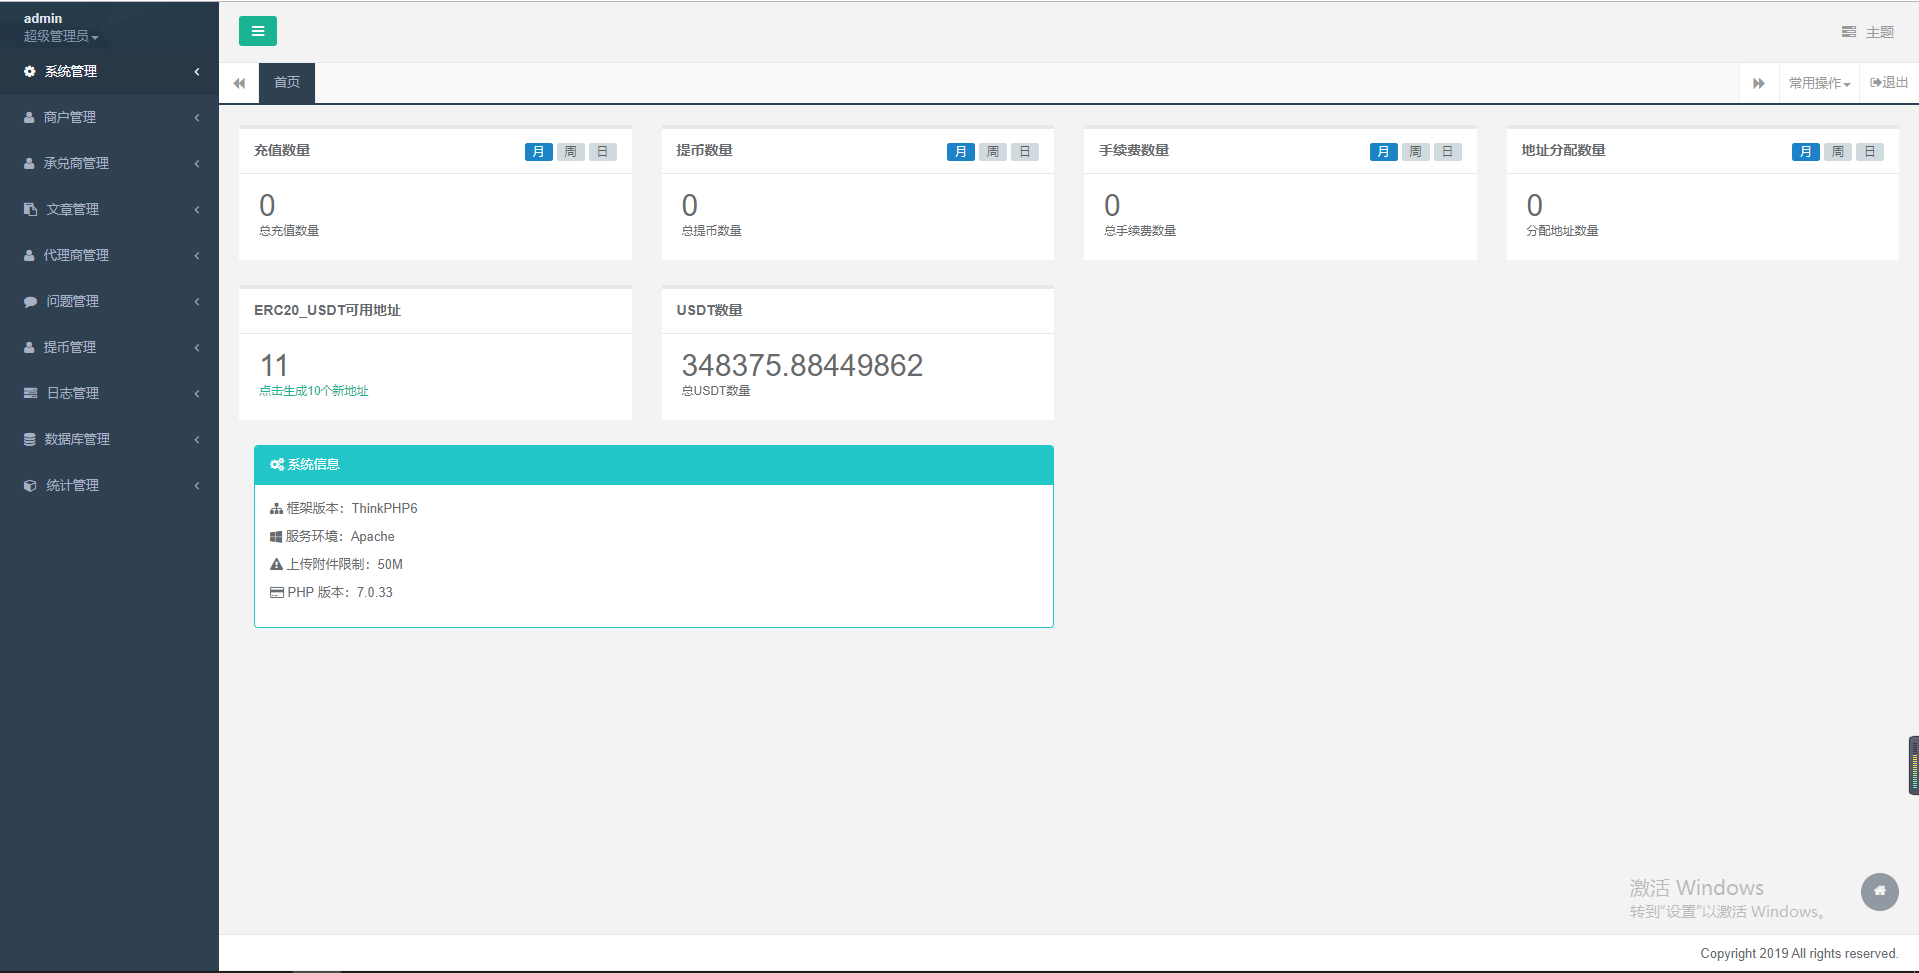Click the sitemap icon beside 框架版本
The width and height of the screenshot is (1919, 973).
tap(276, 509)
